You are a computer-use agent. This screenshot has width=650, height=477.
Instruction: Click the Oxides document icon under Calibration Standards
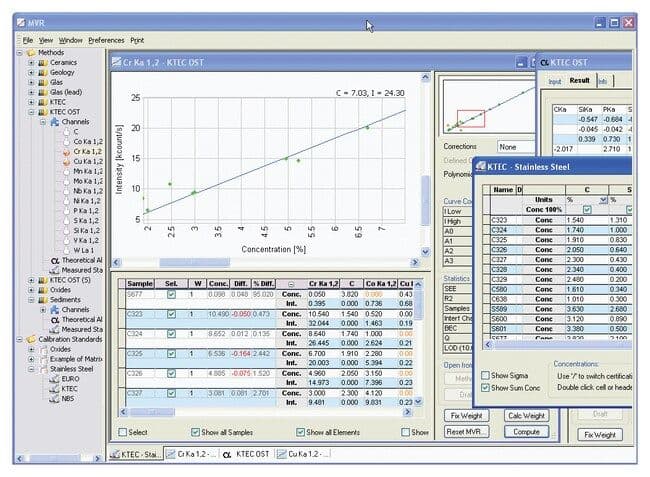[44, 349]
